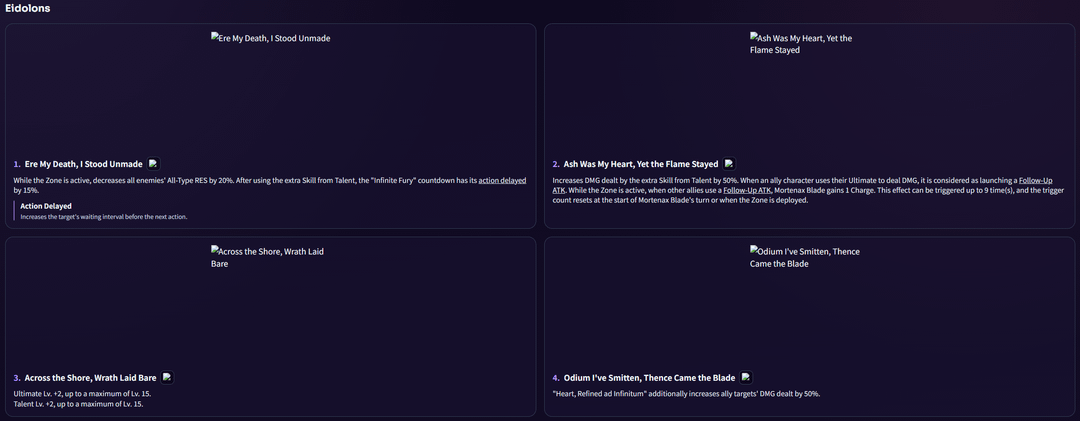
Task: Open the underlined "action delayed" keyword link
Action: pyautogui.click(x=501, y=180)
